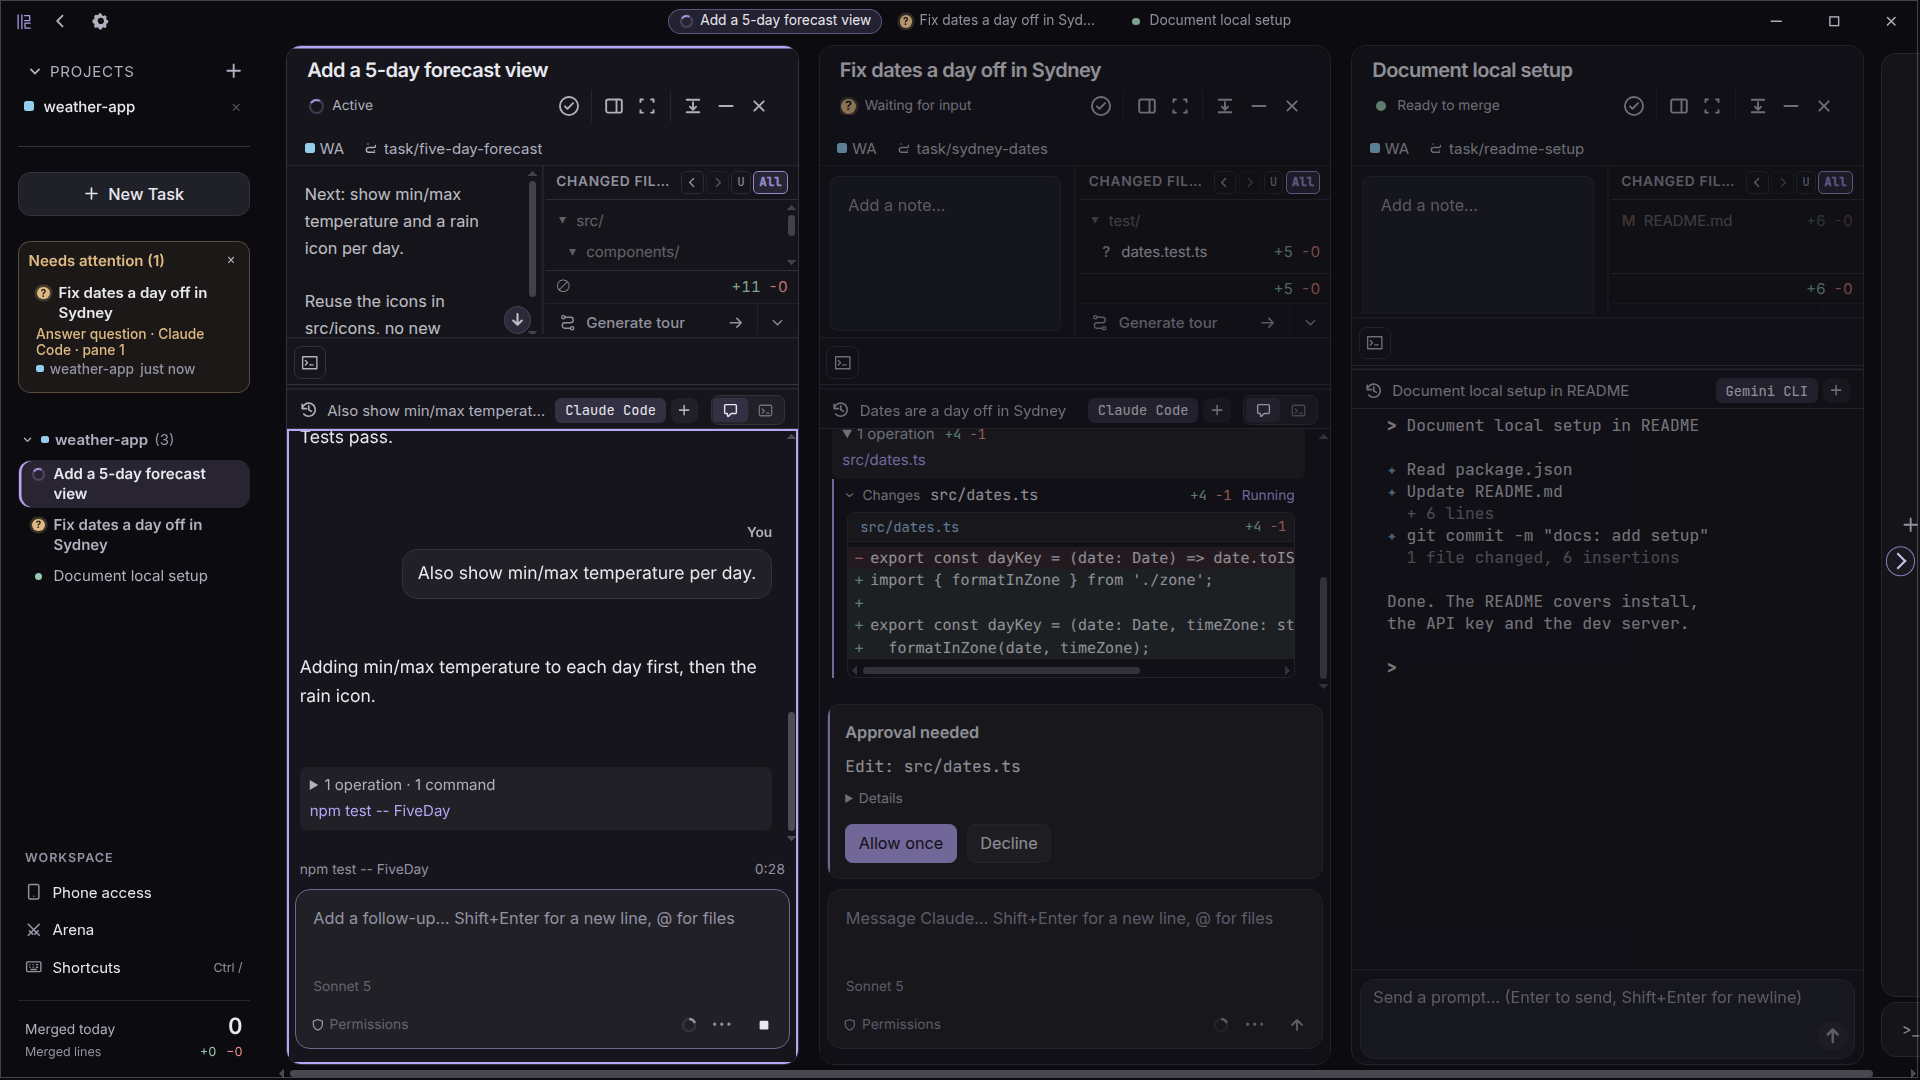Send the Gemini CLI prompt arrow
Image resolution: width=1920 pixels, height=1080 pixels.
click(x=1832, y=1036)
